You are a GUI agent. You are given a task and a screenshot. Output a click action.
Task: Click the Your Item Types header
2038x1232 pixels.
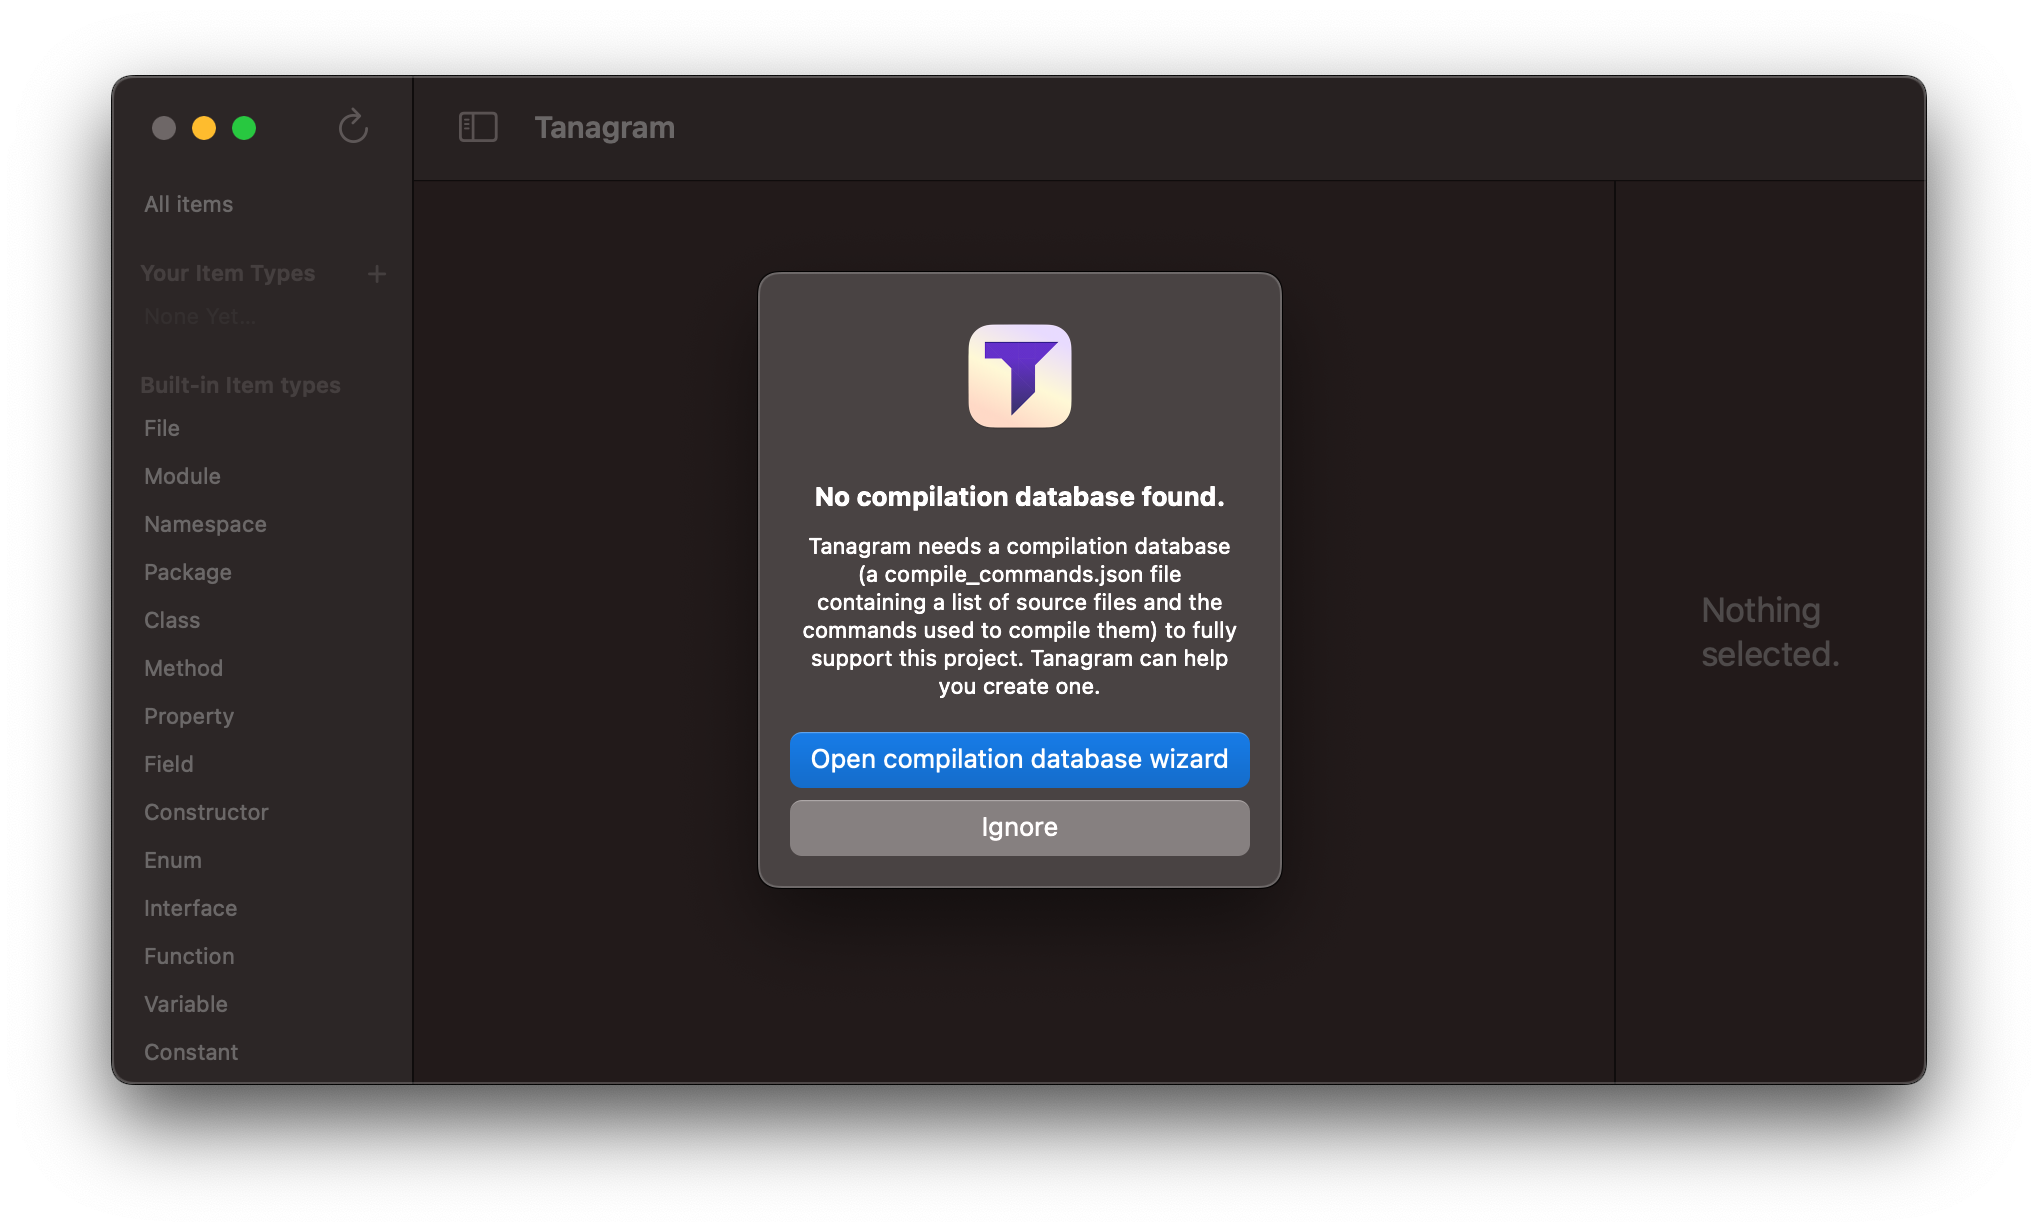click(x=228, y=273)
